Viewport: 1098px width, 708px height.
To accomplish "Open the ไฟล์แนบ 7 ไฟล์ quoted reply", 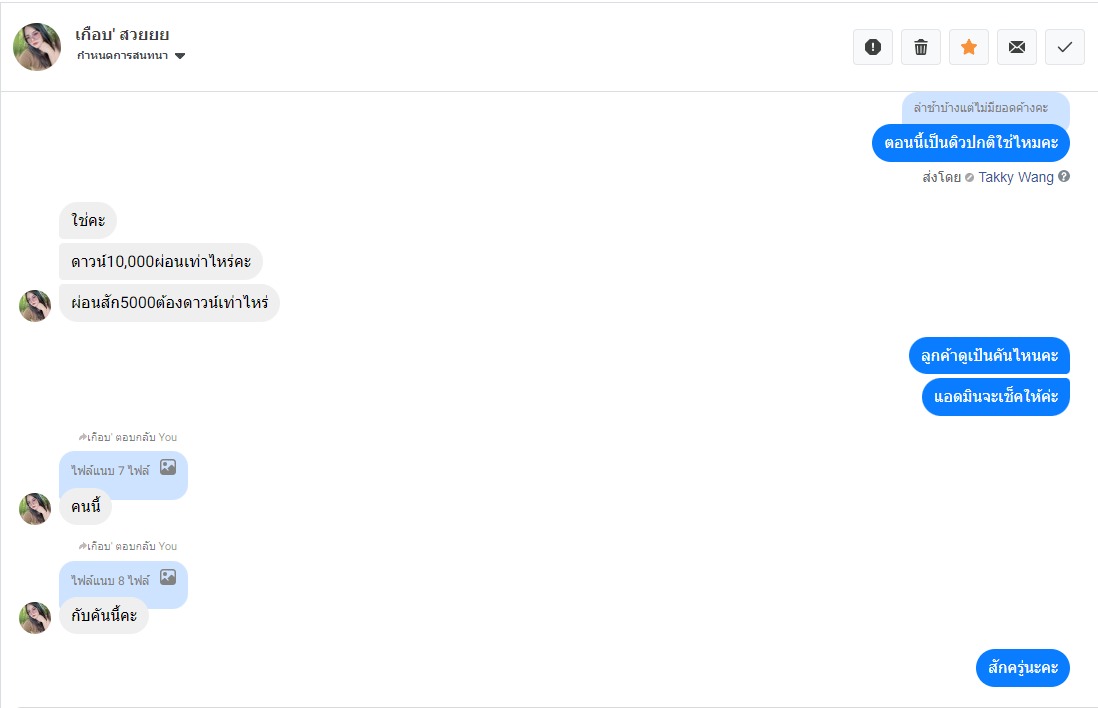I will coord(110,470).
